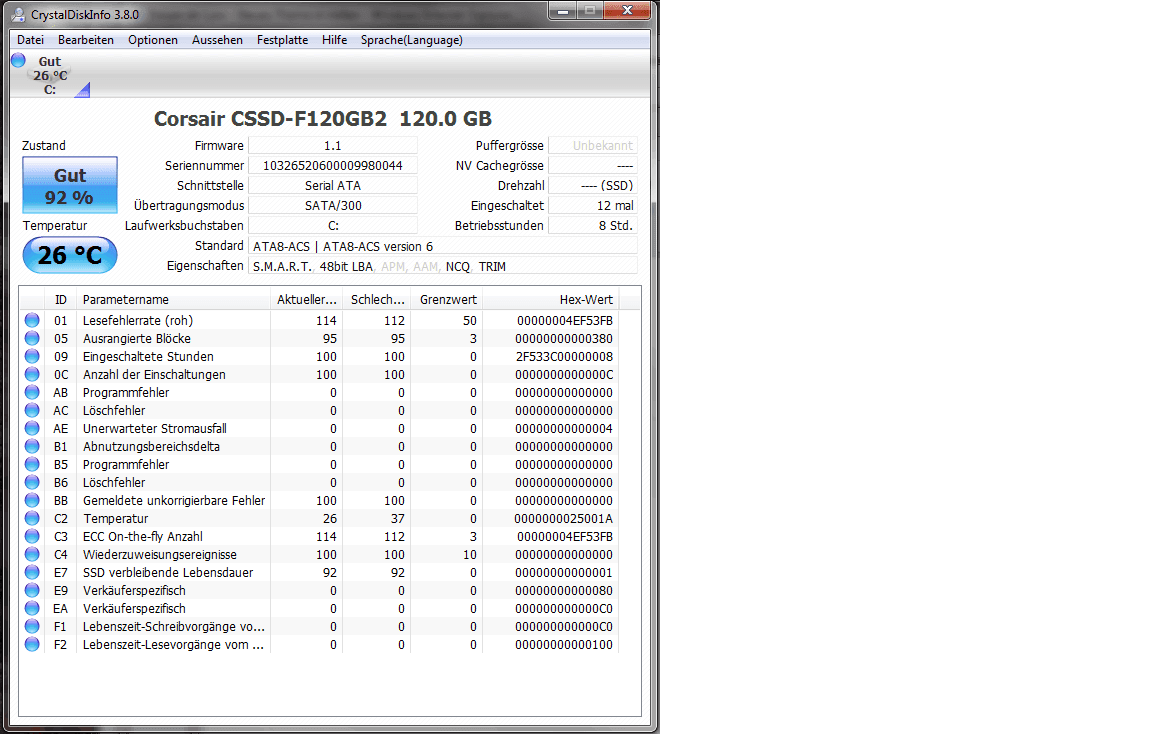
Task: Click the Seriennummer field value
Action: [333, 165]
